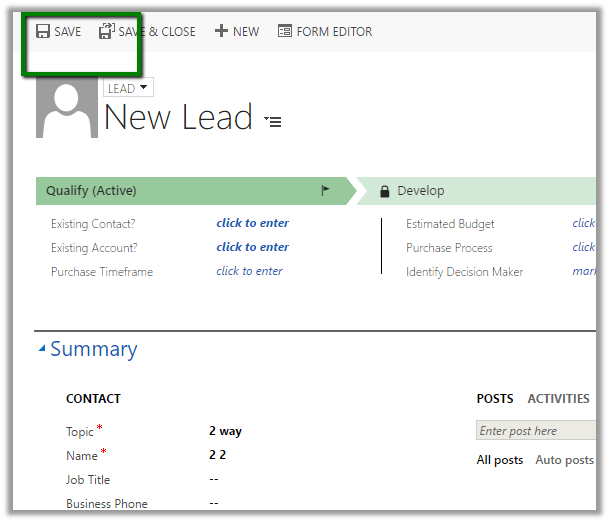Click the Save floppy disk icon
Image resolution: width=609 pixels, height=522 pixels.
[43, 32]
